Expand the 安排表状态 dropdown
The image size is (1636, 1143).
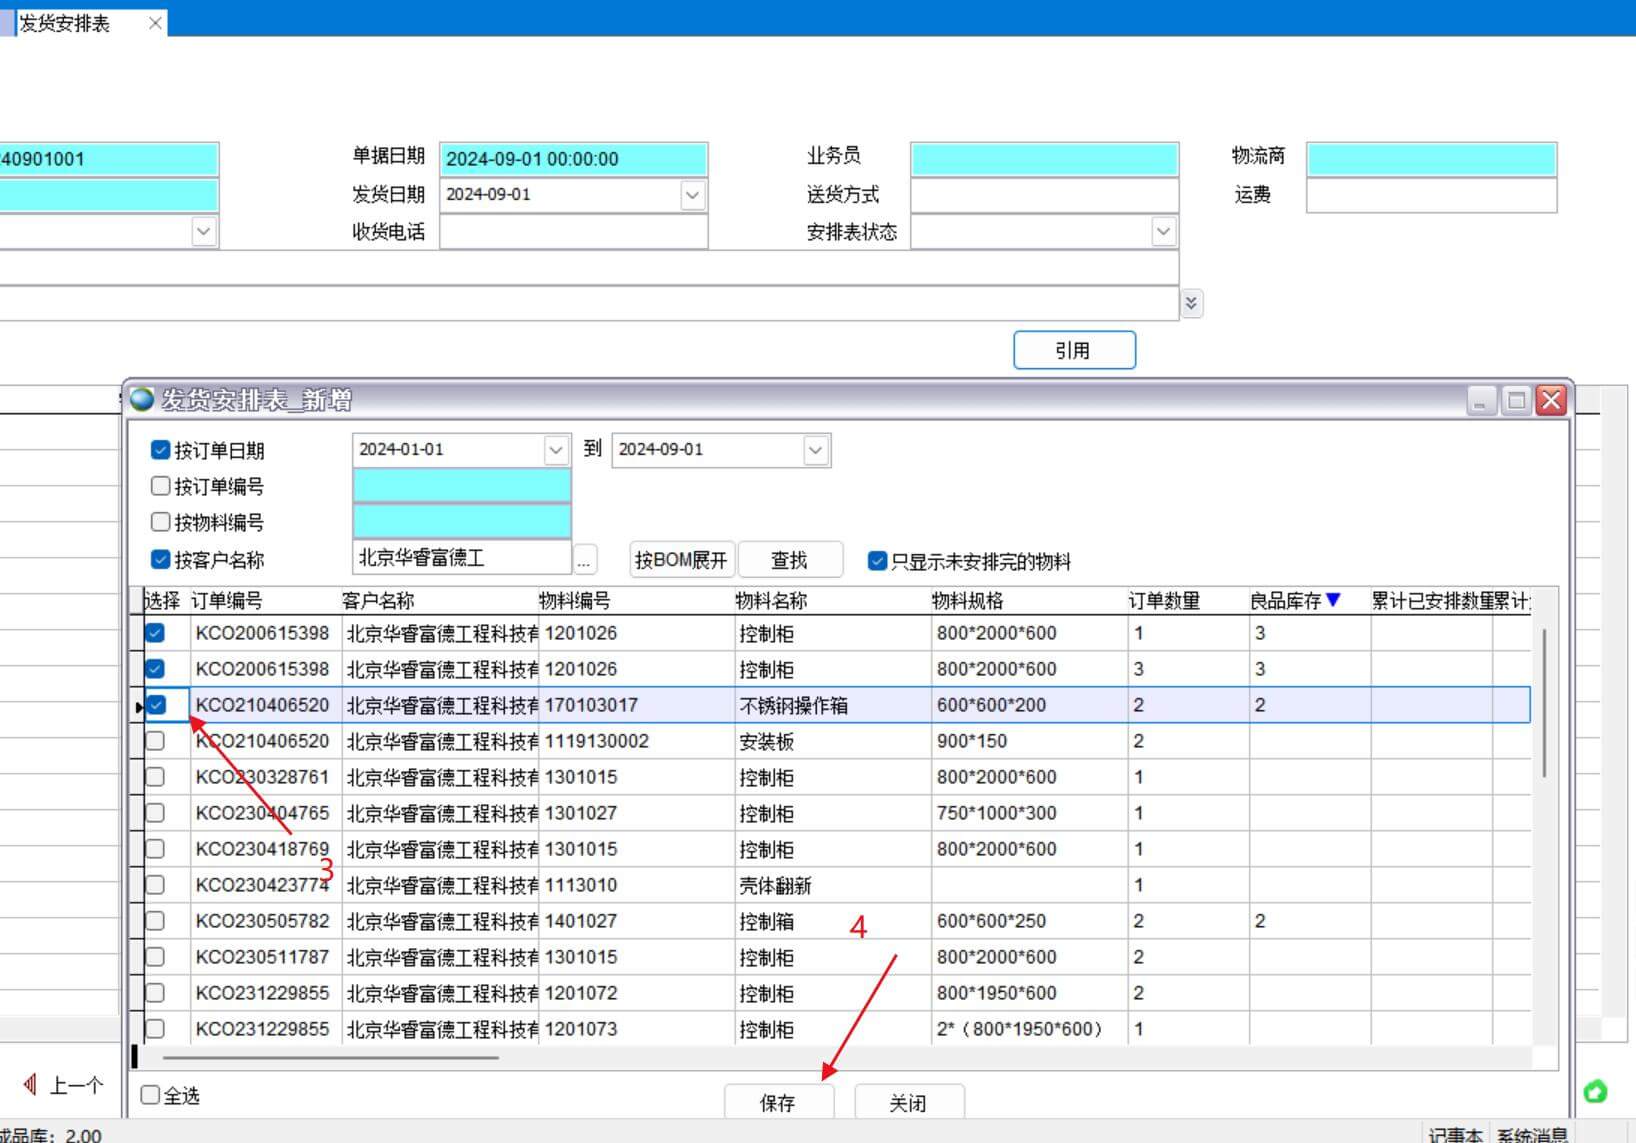(1162, 232)
